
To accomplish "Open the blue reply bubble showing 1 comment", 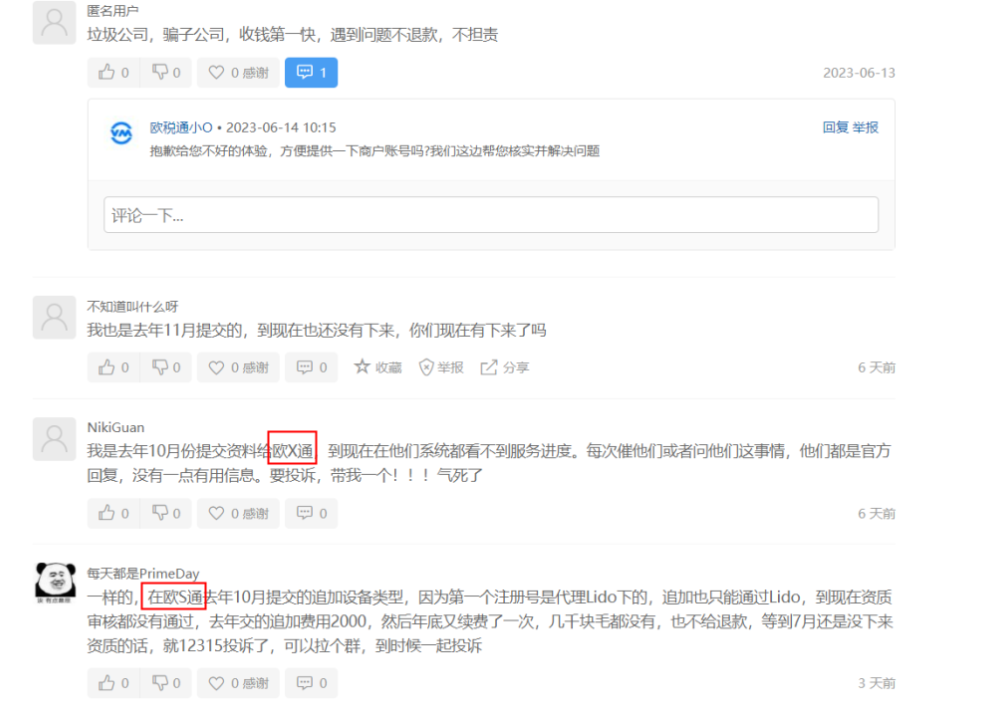I will [x=311, y=72].
